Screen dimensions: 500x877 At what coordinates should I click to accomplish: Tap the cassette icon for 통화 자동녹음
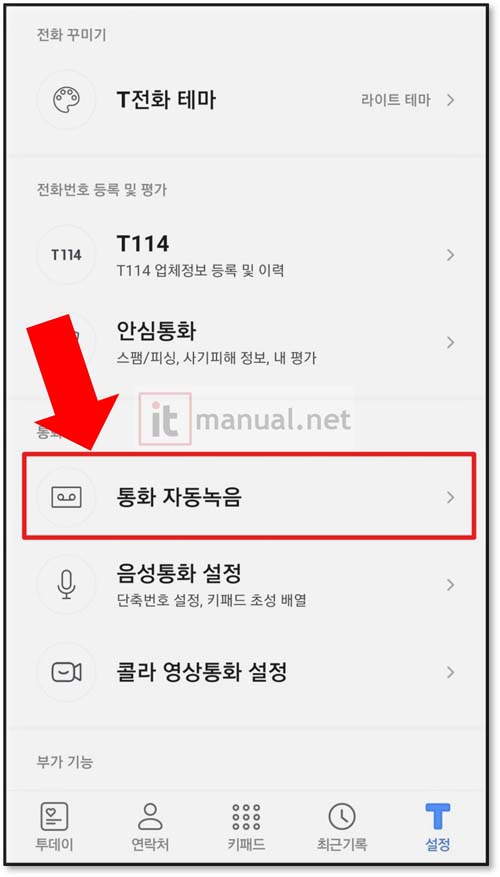pos(67,497)
